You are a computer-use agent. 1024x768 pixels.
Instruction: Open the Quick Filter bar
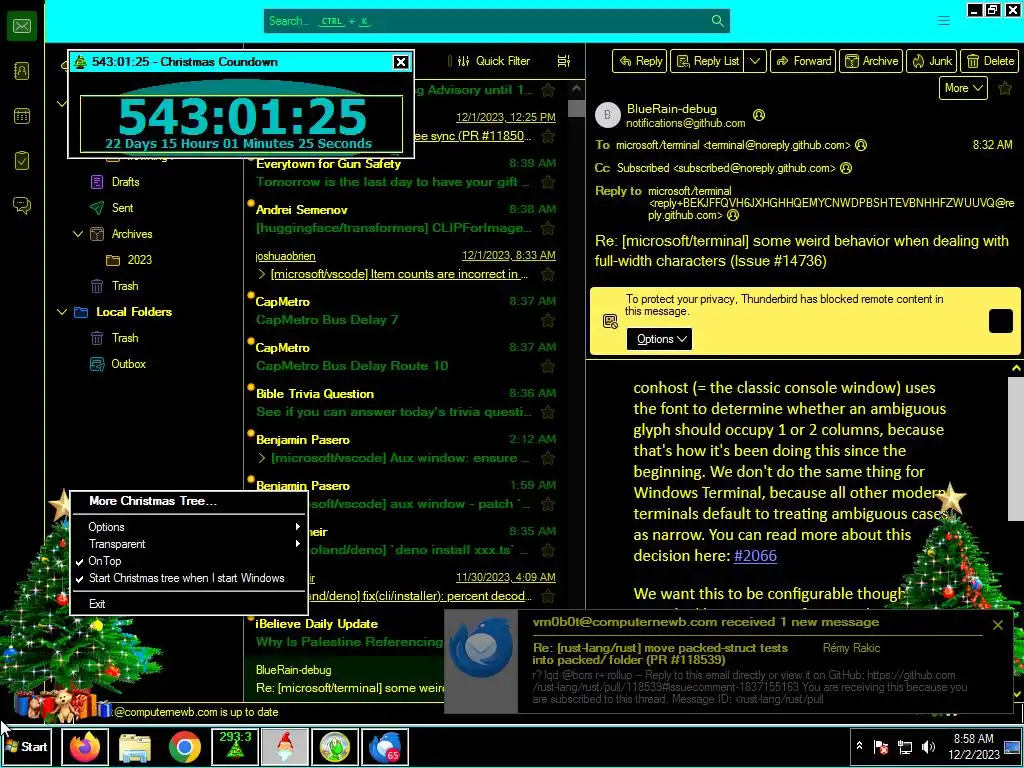493,61
